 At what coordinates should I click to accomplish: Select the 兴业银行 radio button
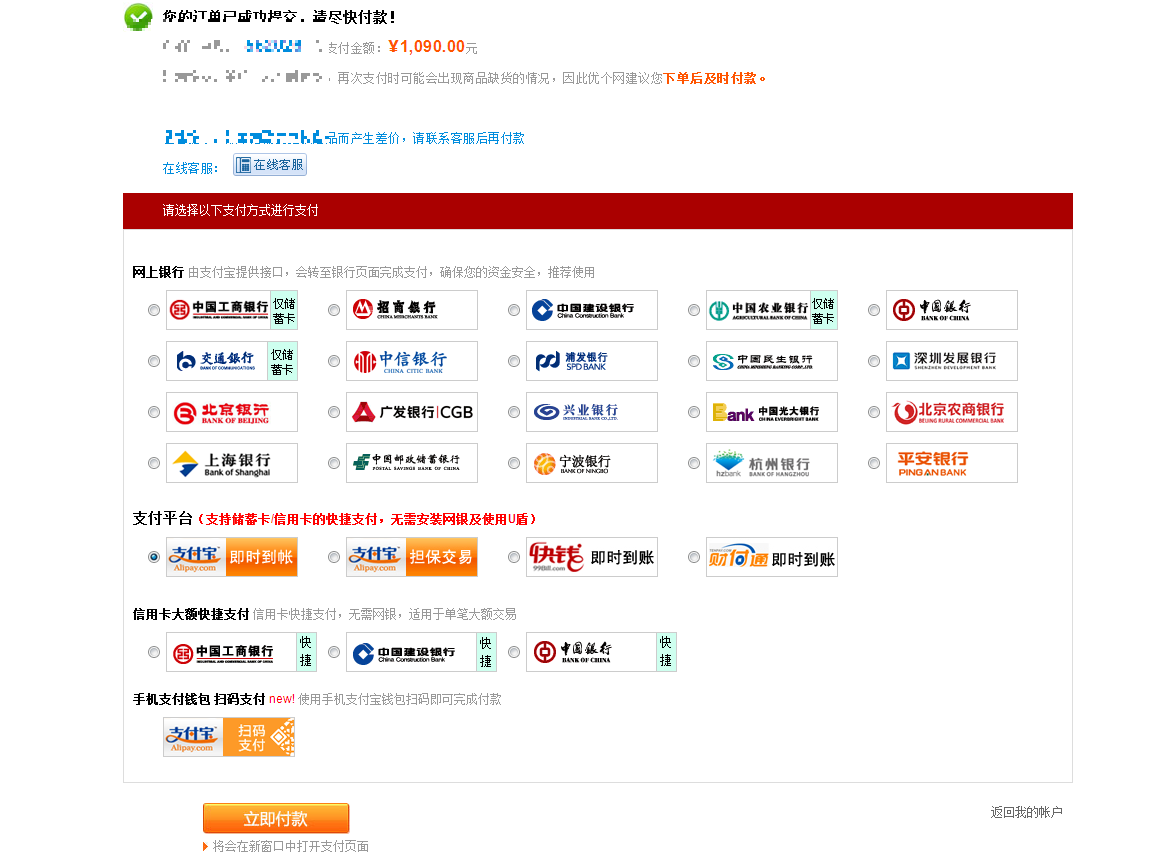click(x=514, y=412)
